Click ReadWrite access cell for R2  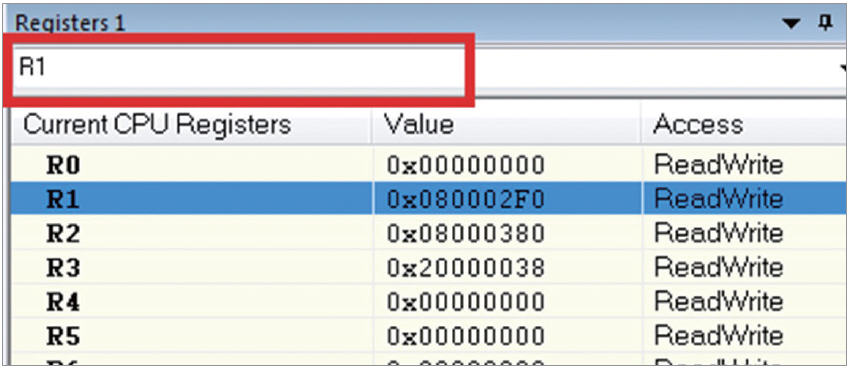pos(718,233)
